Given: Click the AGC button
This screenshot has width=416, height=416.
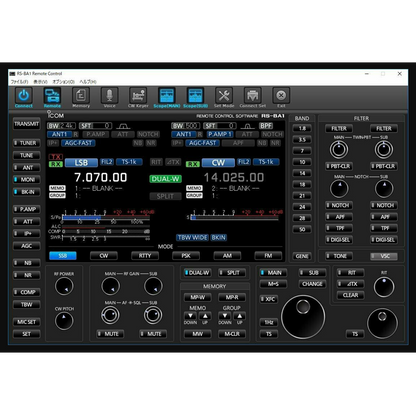Looking at the screenshot, I should tap(26, 246).
